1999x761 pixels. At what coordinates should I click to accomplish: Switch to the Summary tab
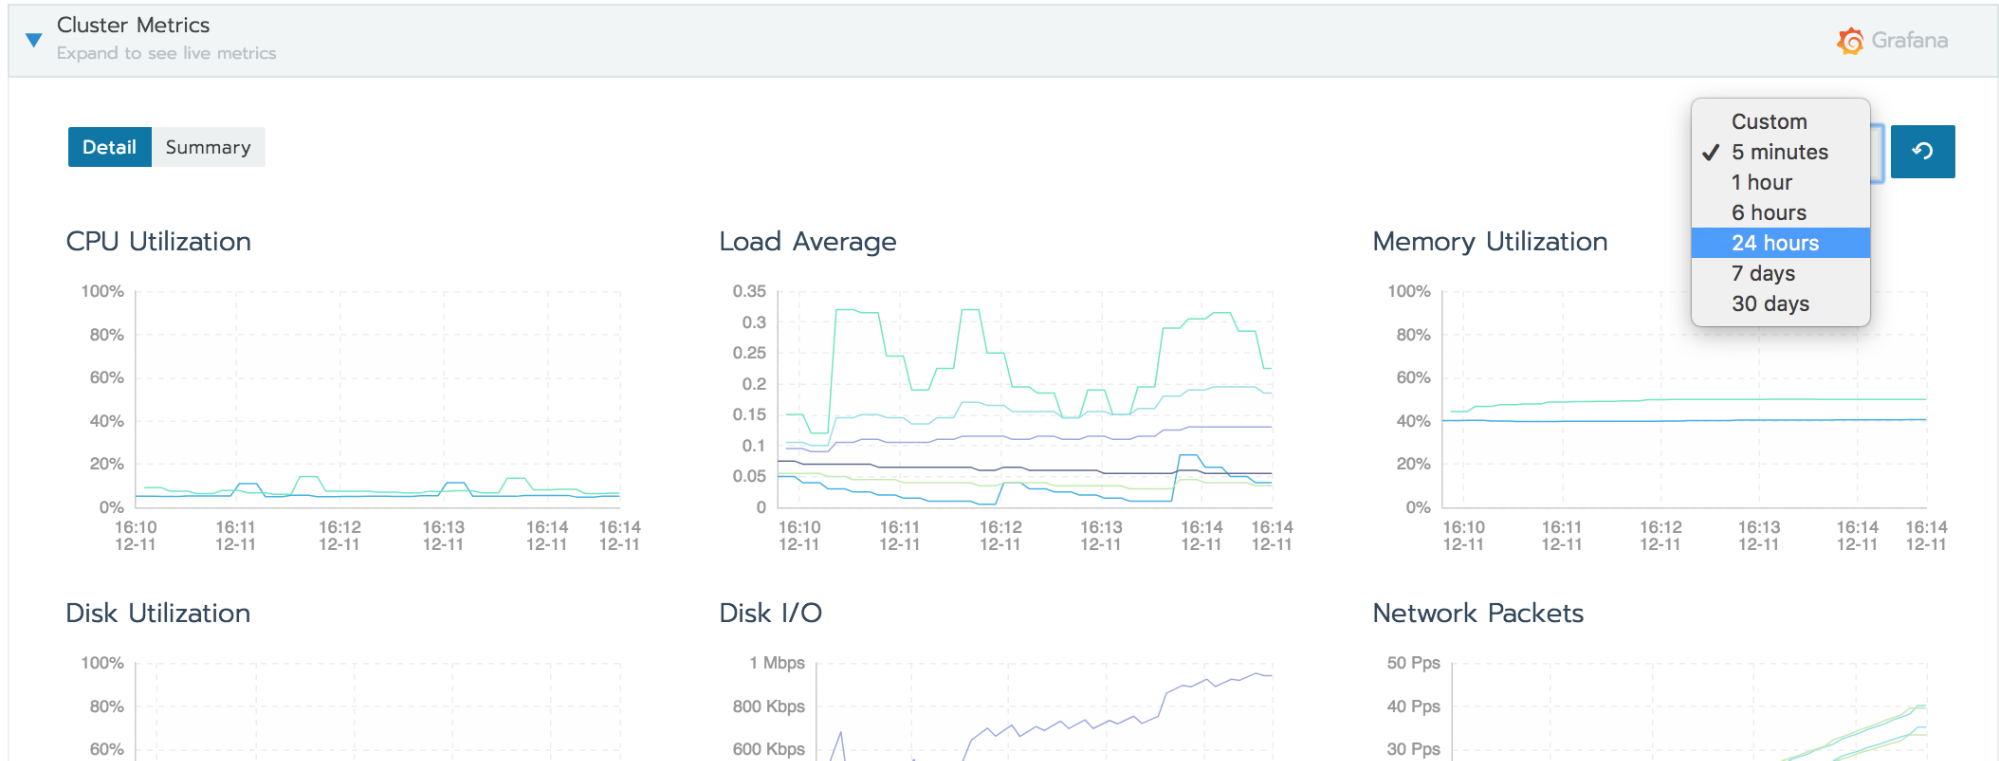point(208,147)
